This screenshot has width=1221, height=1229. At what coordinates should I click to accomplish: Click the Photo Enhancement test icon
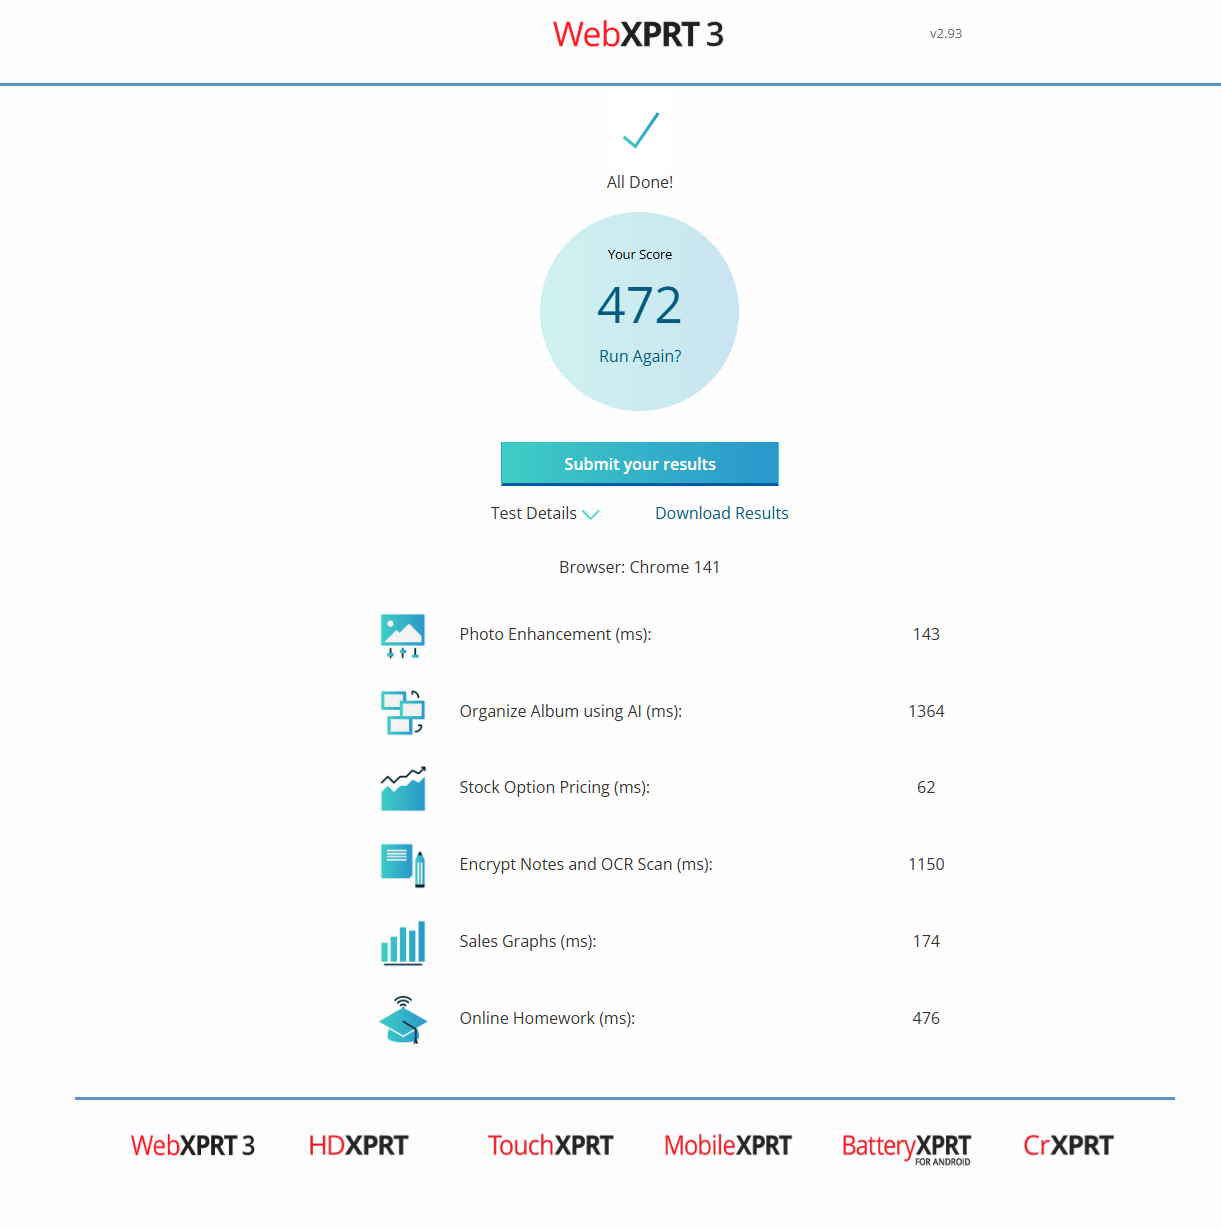click(403, 636)
